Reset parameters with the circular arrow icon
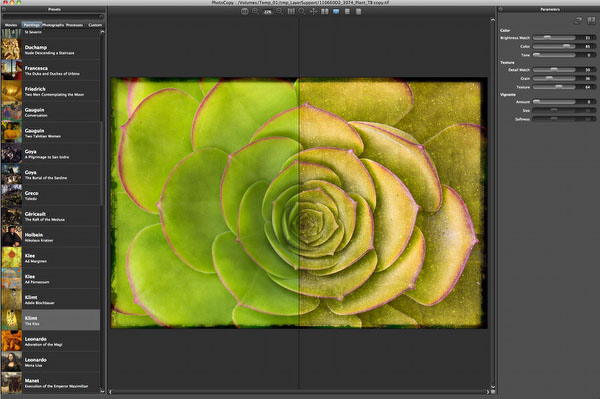 tap(578, 21)
